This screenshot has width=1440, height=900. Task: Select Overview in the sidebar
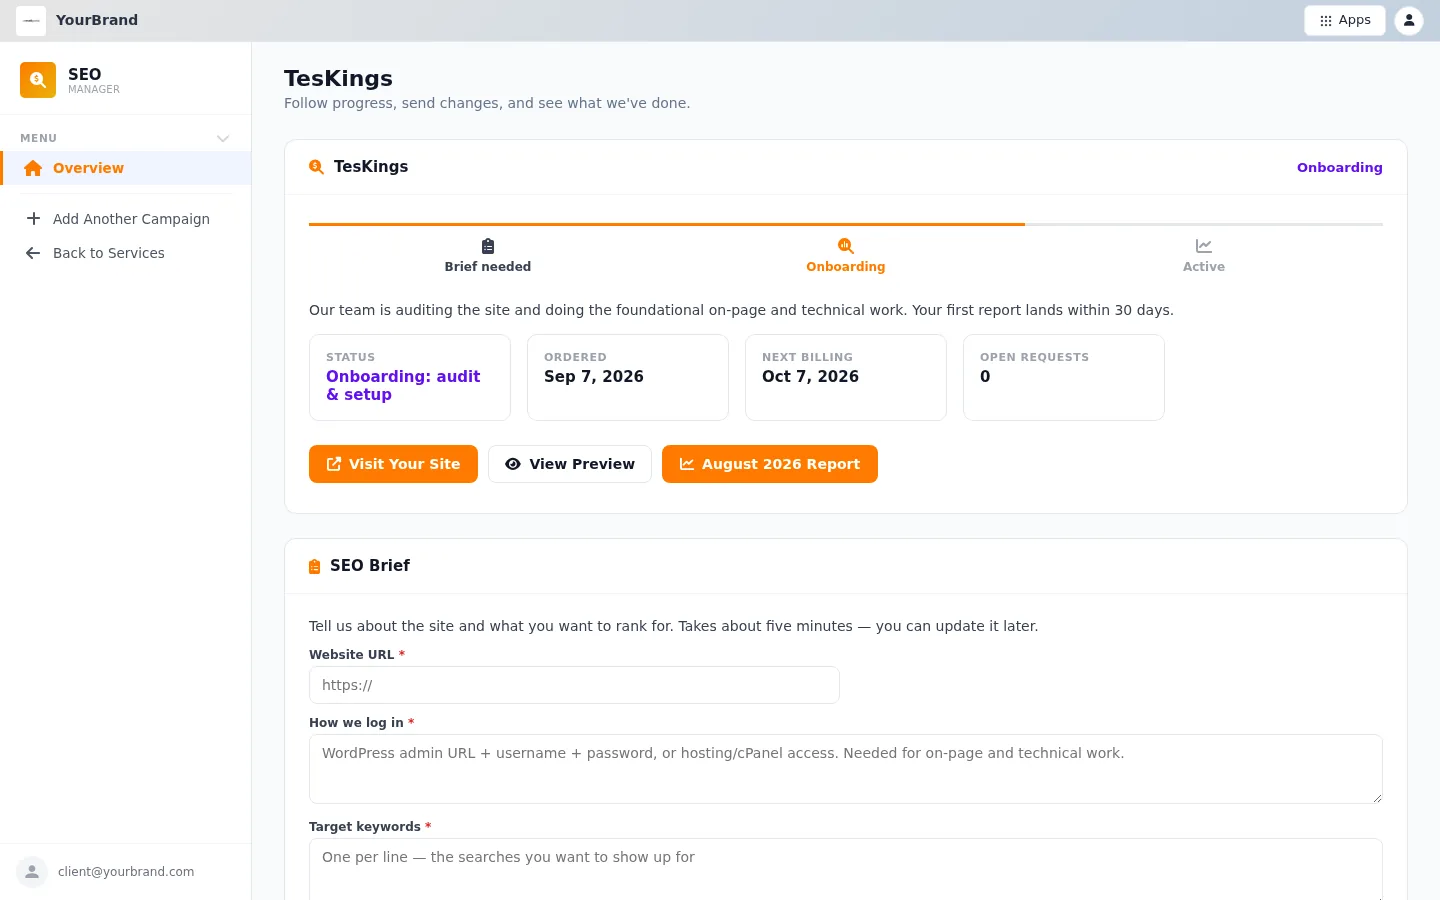tap(126, 168)
